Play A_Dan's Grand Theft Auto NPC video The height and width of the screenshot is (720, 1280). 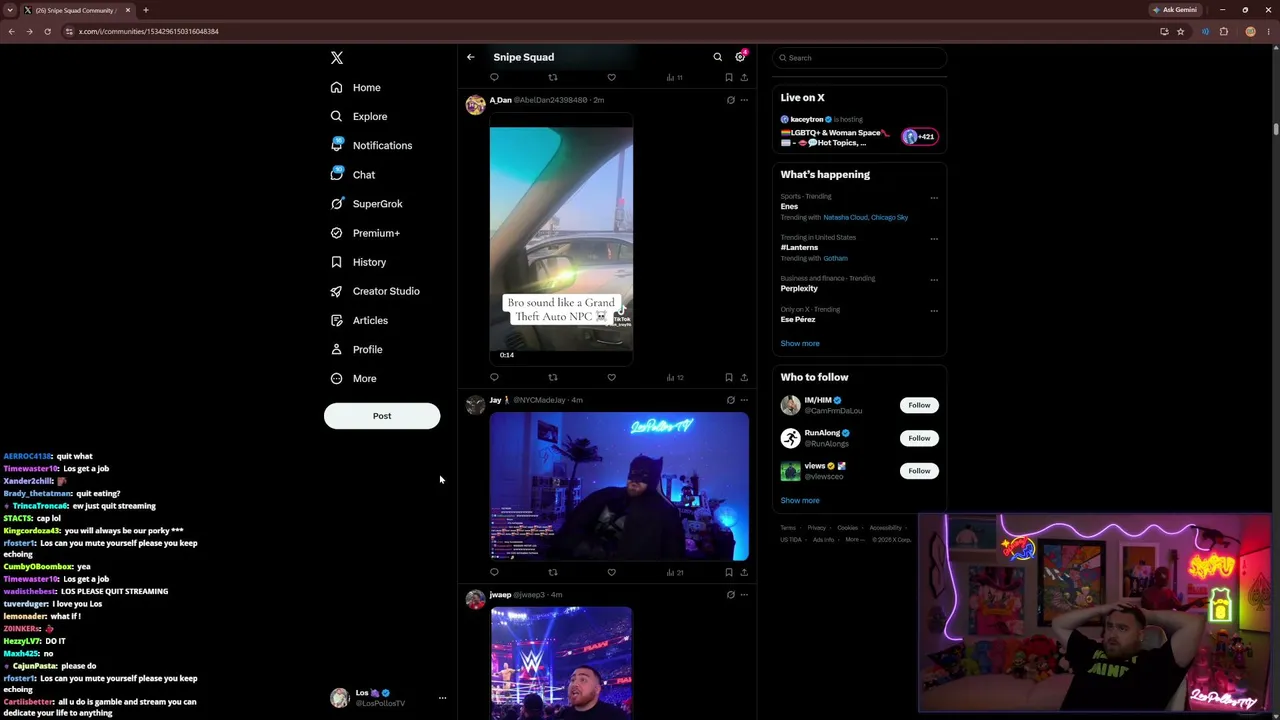pos(561,238)
